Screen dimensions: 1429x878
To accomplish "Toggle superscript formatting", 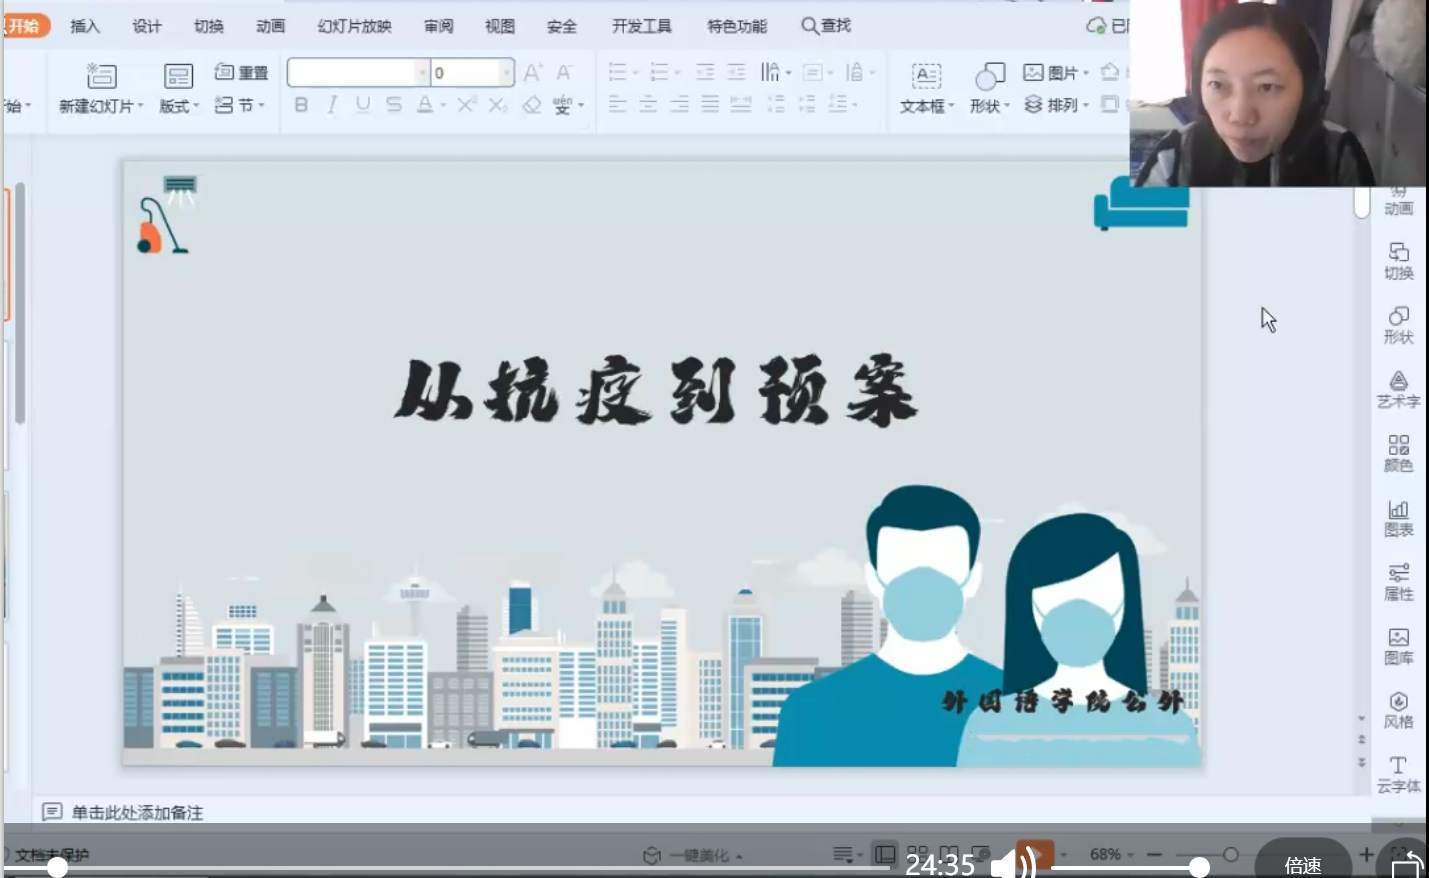I will coord(467,105).
